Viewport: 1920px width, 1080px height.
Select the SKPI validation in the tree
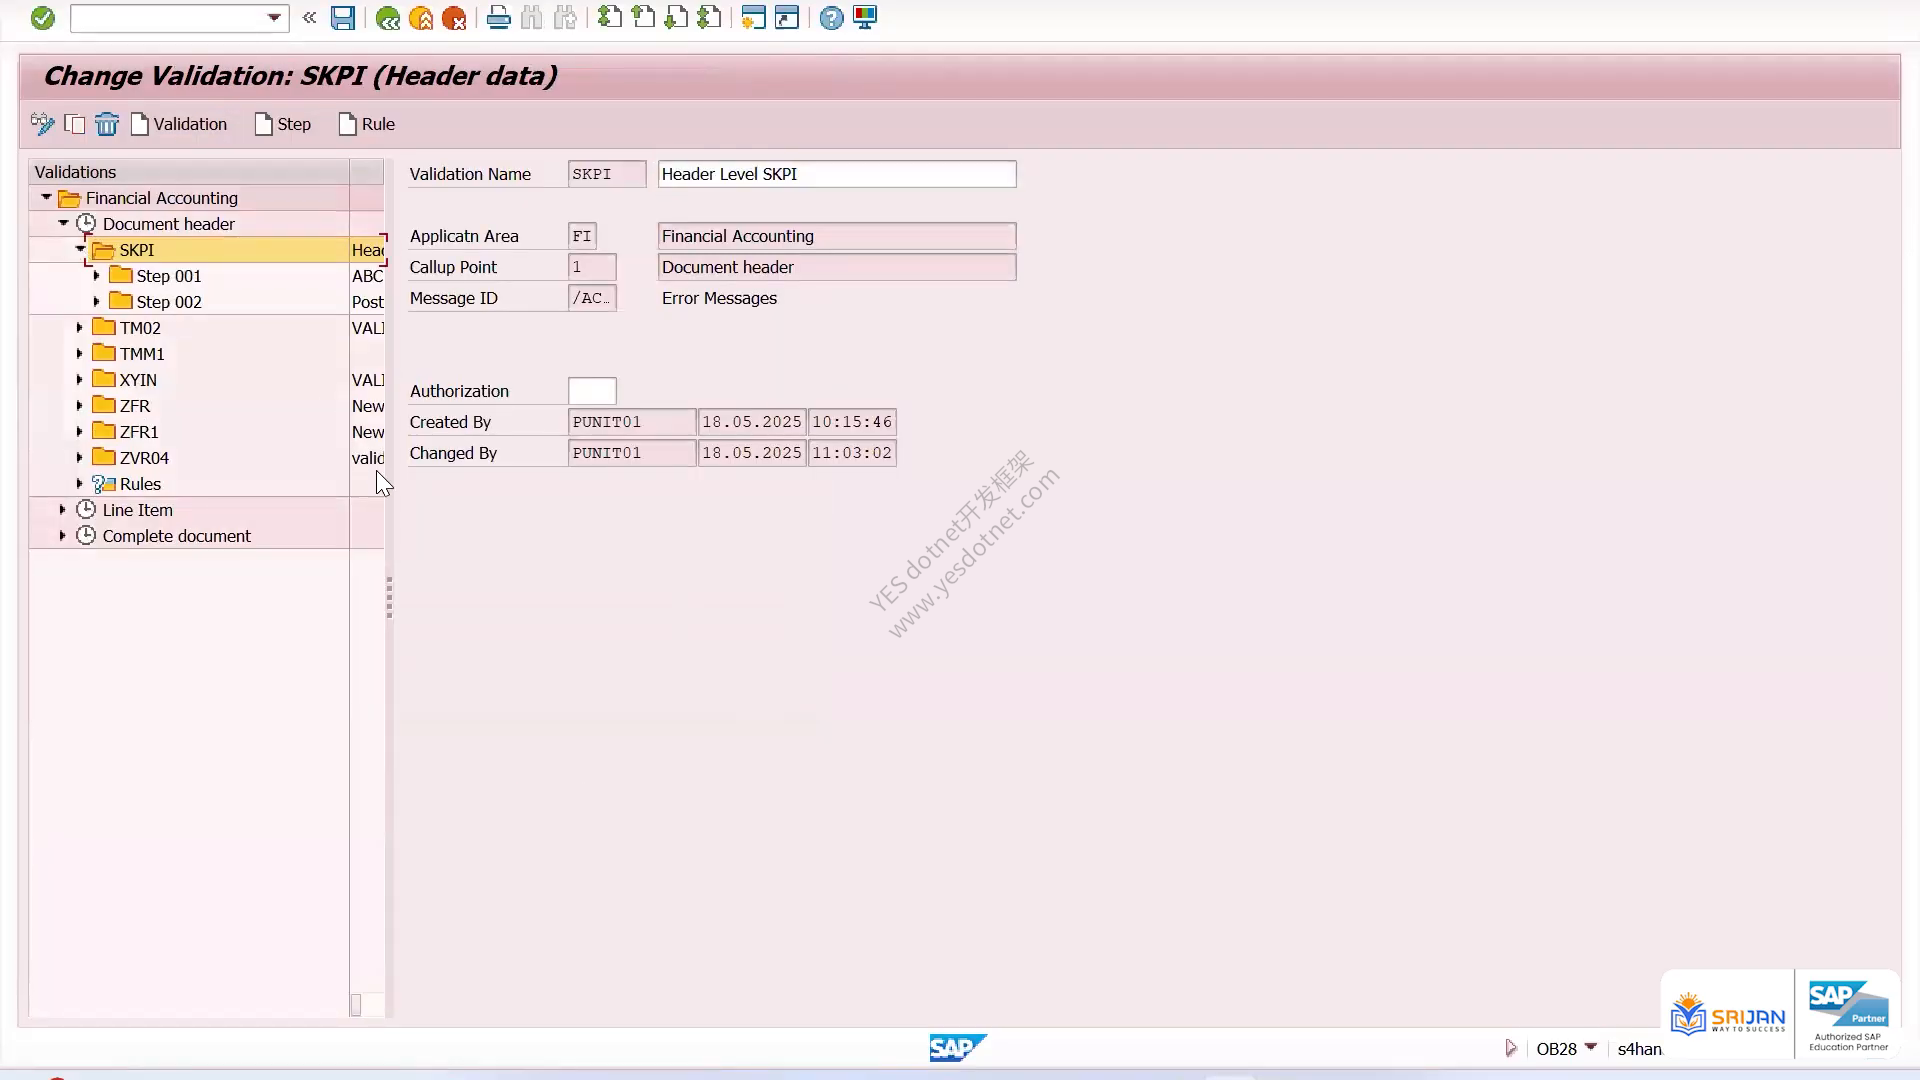pos(137,250)
